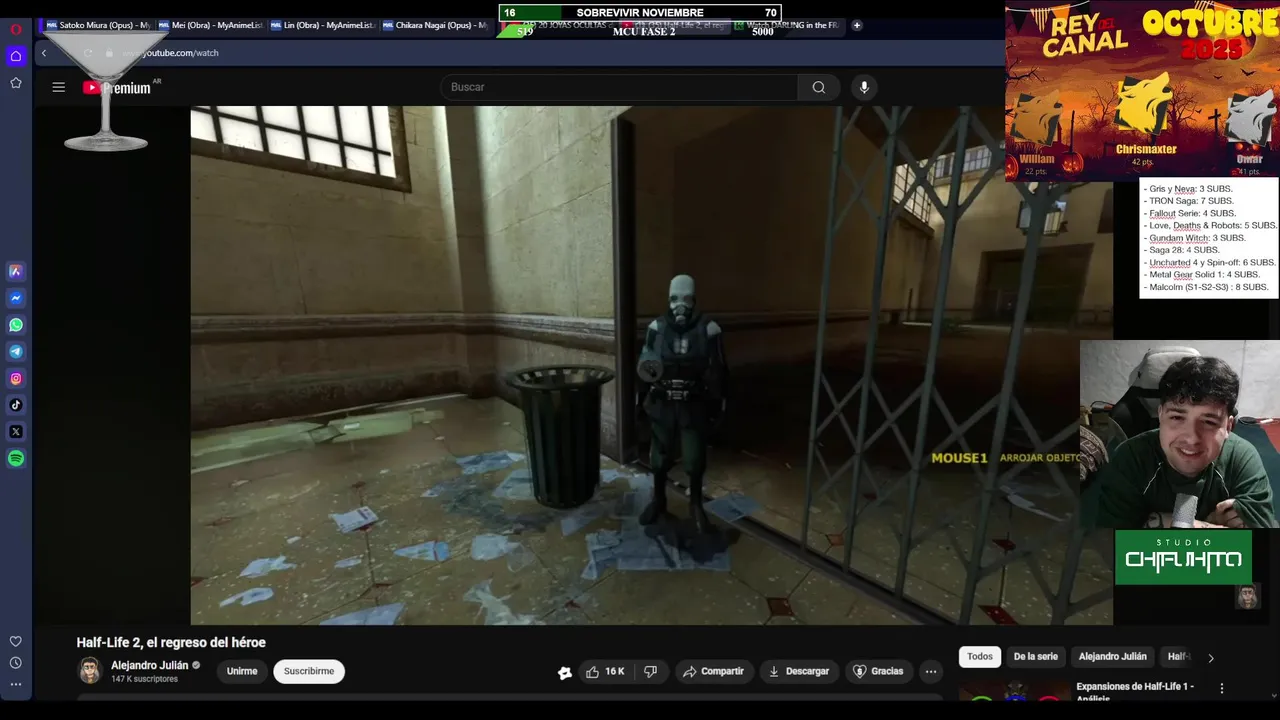Share the video with Compartir
1280x720 pixels.
[713, 671]
